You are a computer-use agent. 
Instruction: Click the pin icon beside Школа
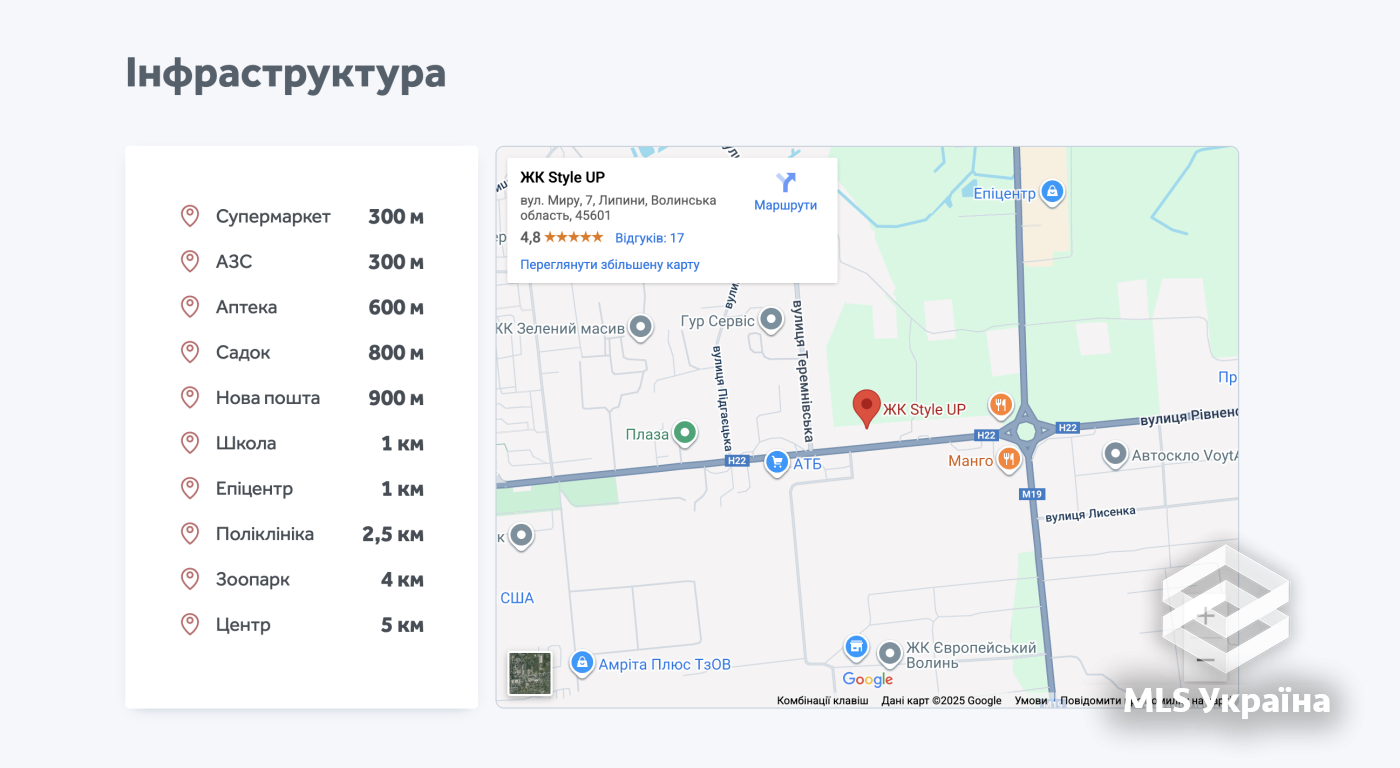[190, 442]
